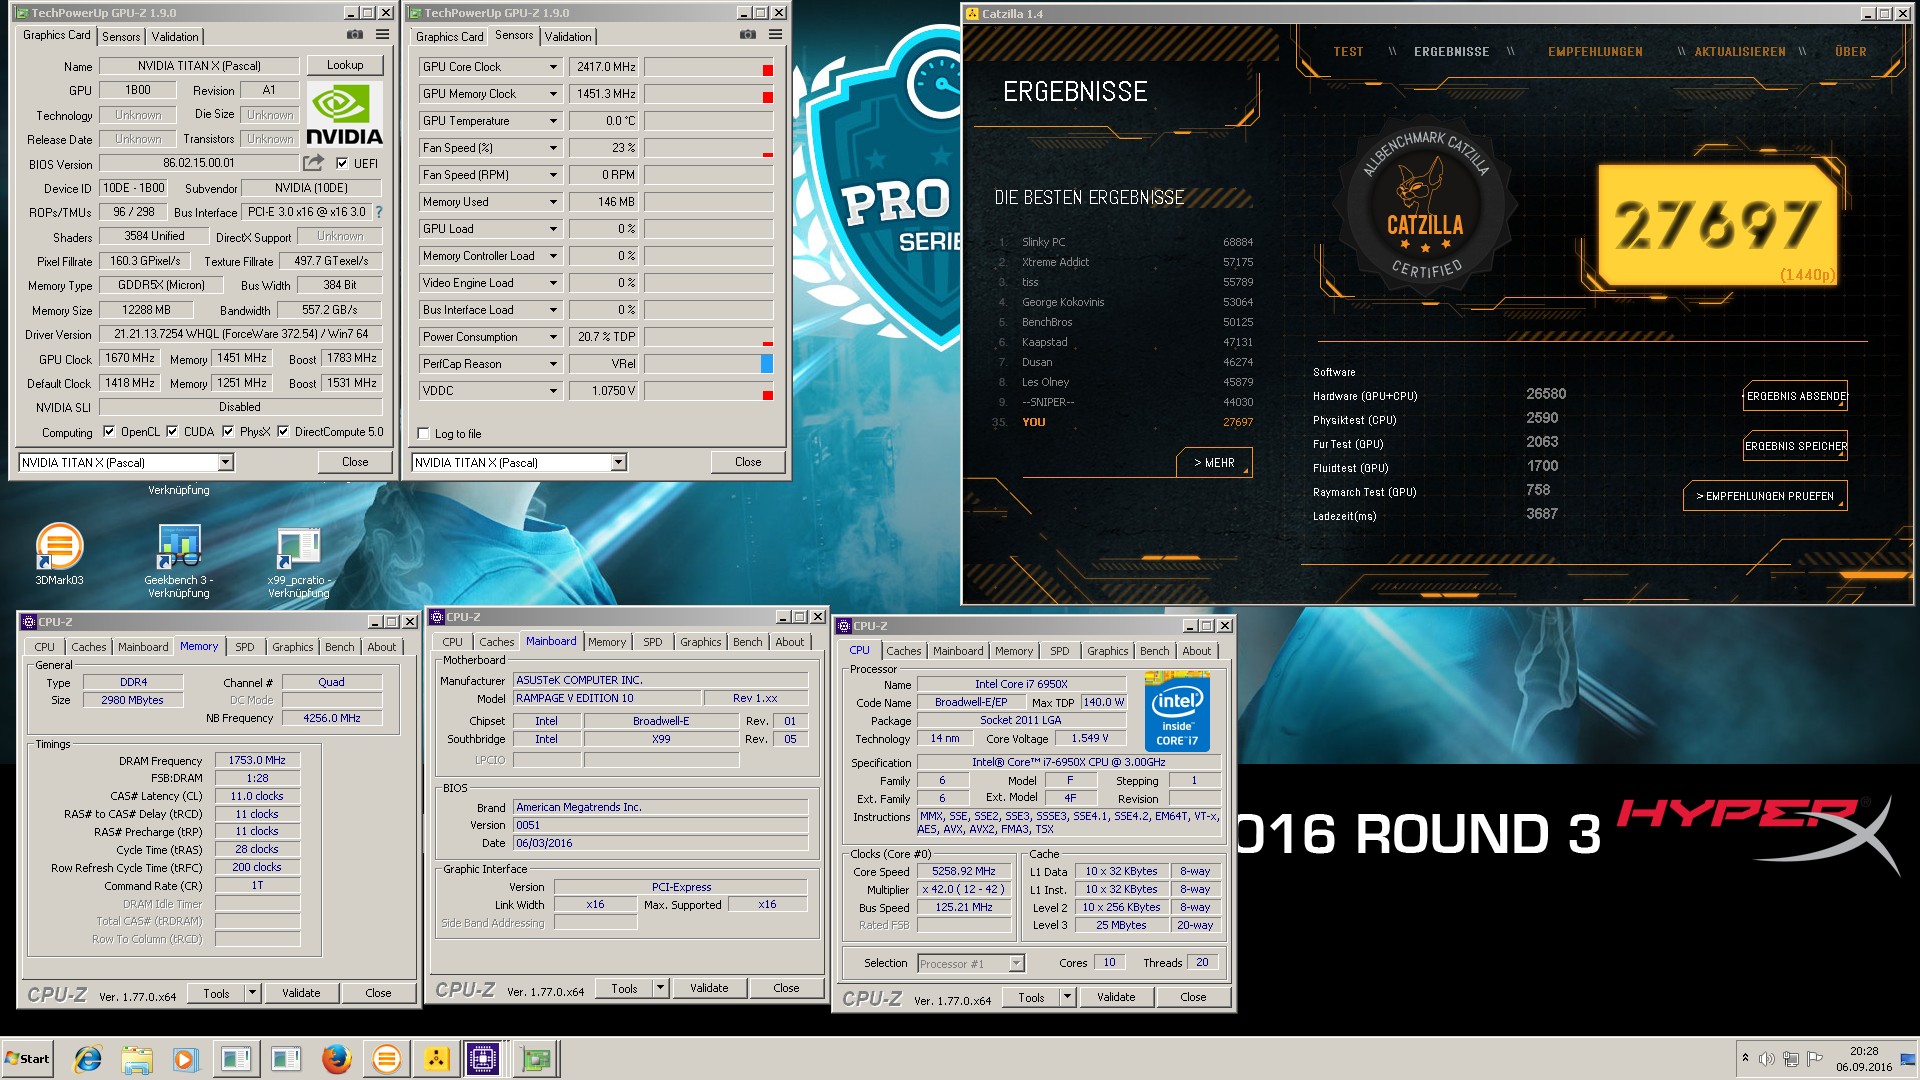This screenshot has height=1080, width=1920.
Task: Click the Lookup button in GPU-Z
Action: (x=345, y=65)
